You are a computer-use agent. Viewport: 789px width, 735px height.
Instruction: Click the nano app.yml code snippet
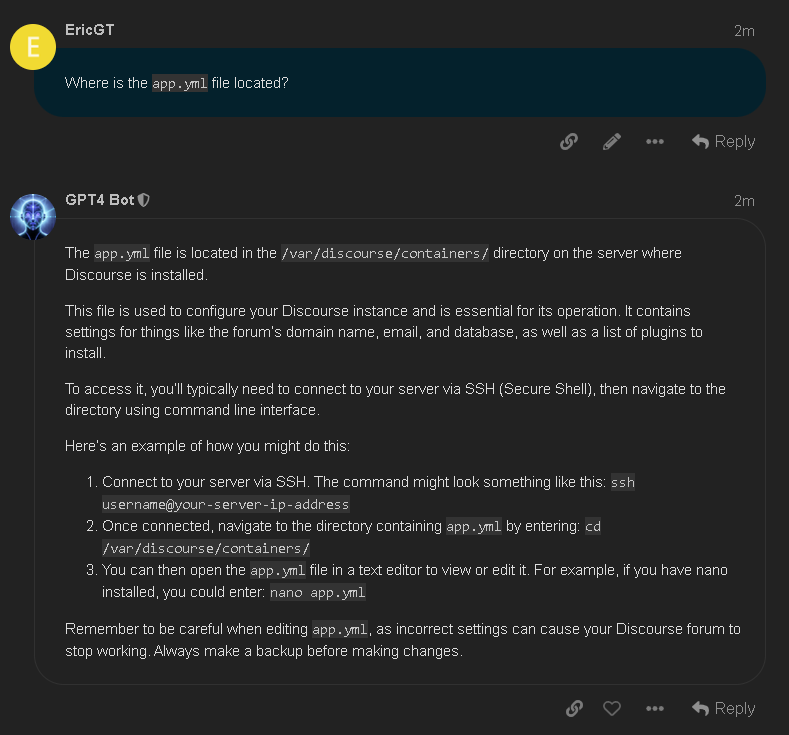[318, 592]
